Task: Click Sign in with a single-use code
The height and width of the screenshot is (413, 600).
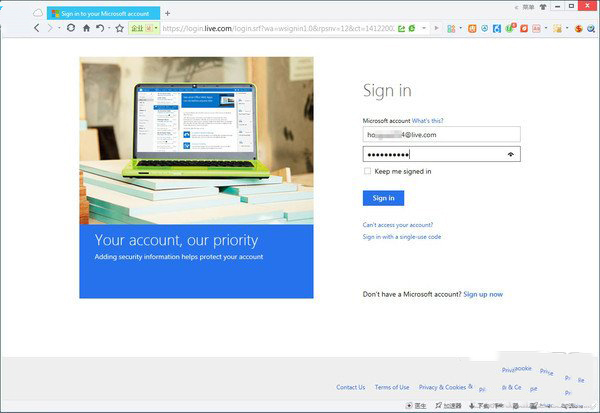Action: [x=402, y=237]
